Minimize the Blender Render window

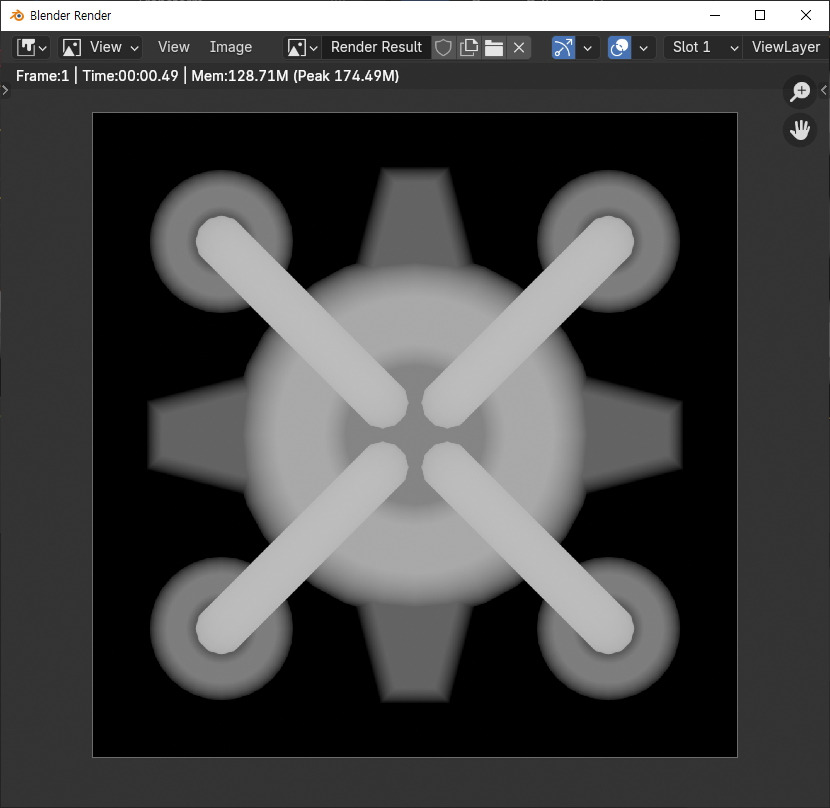coord(715,15)
